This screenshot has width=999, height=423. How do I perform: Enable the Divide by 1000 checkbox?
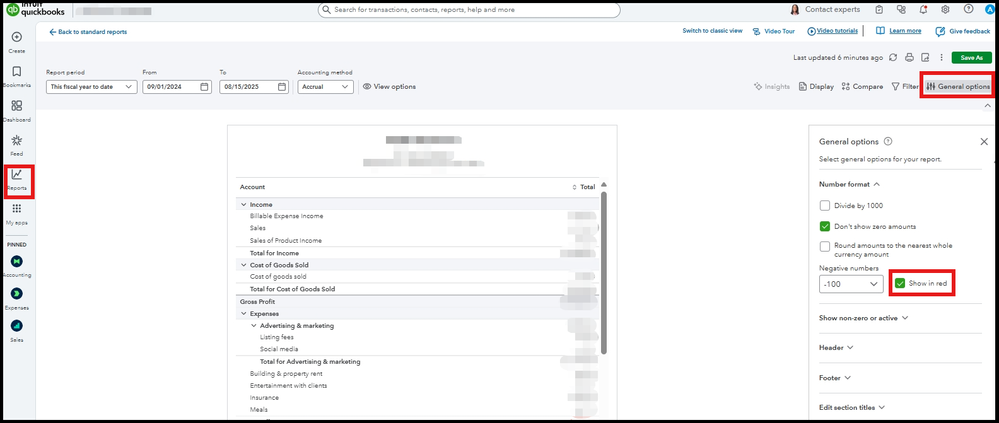pyautogui.click(x=825, y=206)
